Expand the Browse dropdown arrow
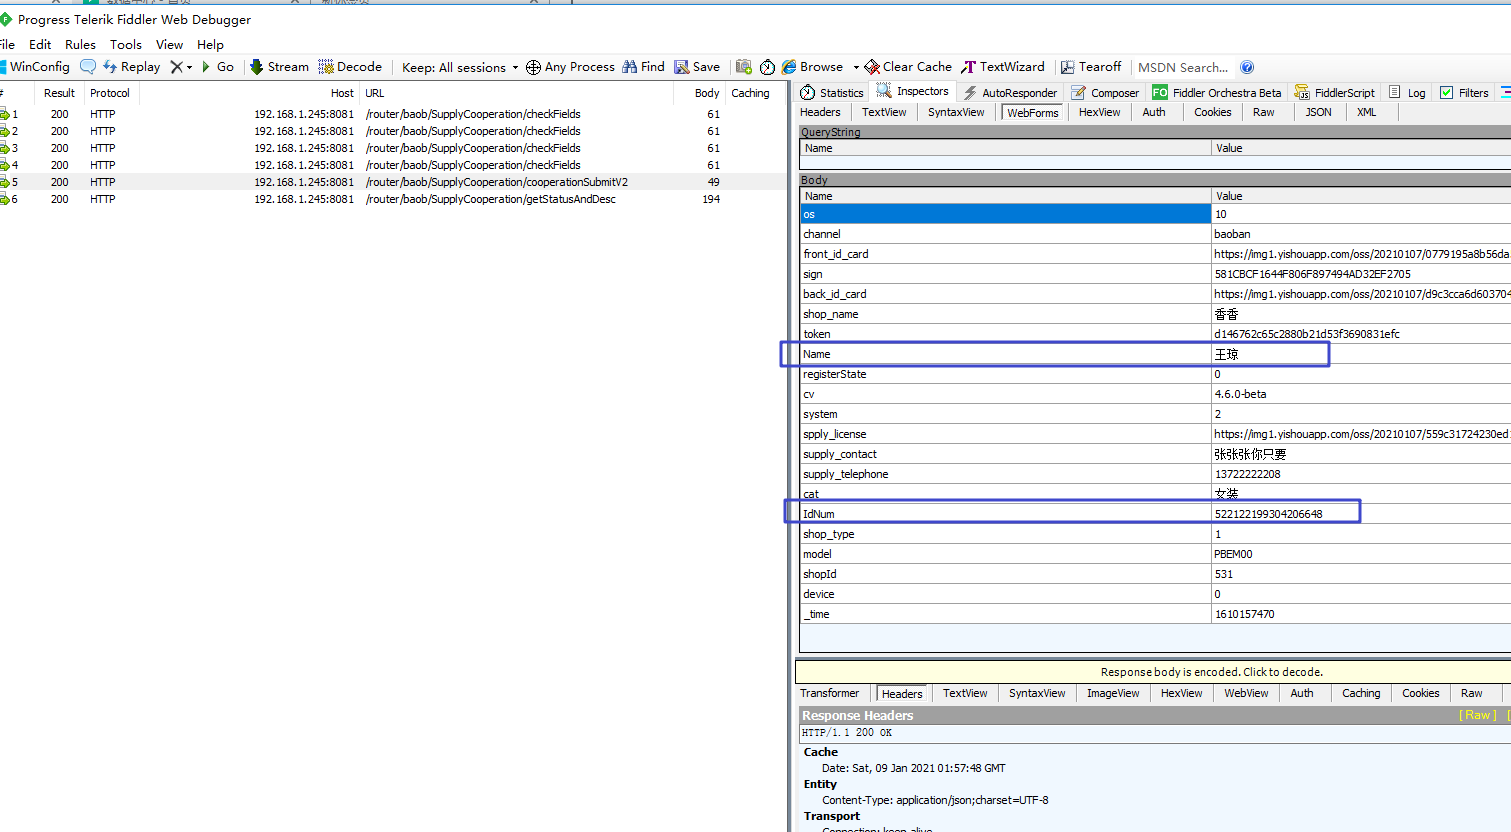The height and width of the screenshot is (832, 1511). (x=856, y=67)
